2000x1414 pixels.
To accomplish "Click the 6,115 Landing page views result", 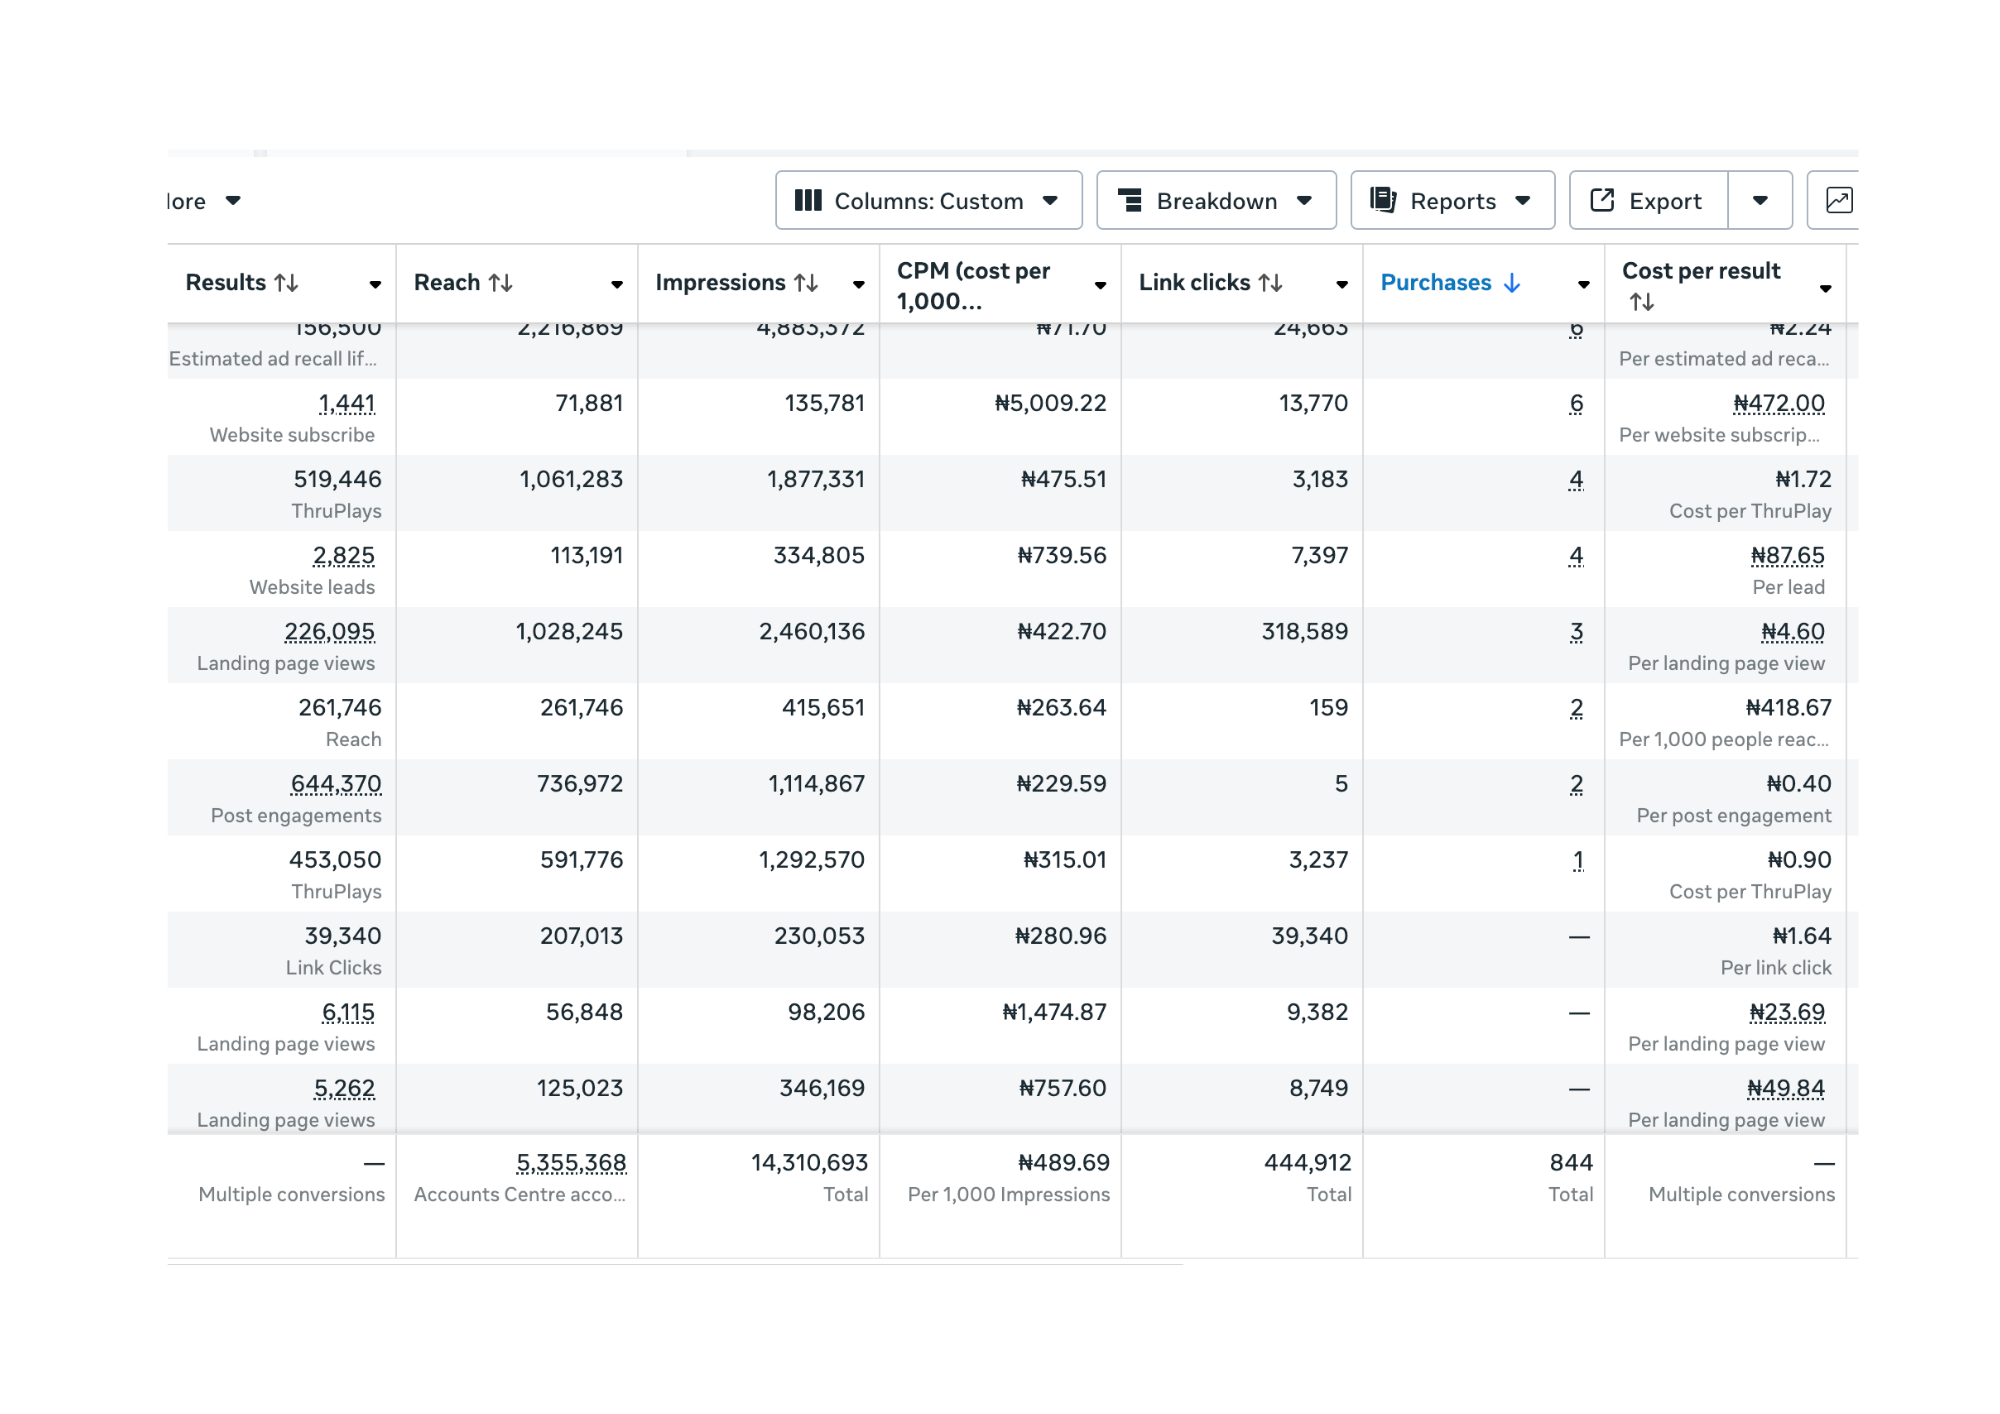I will click(348, 1012).
